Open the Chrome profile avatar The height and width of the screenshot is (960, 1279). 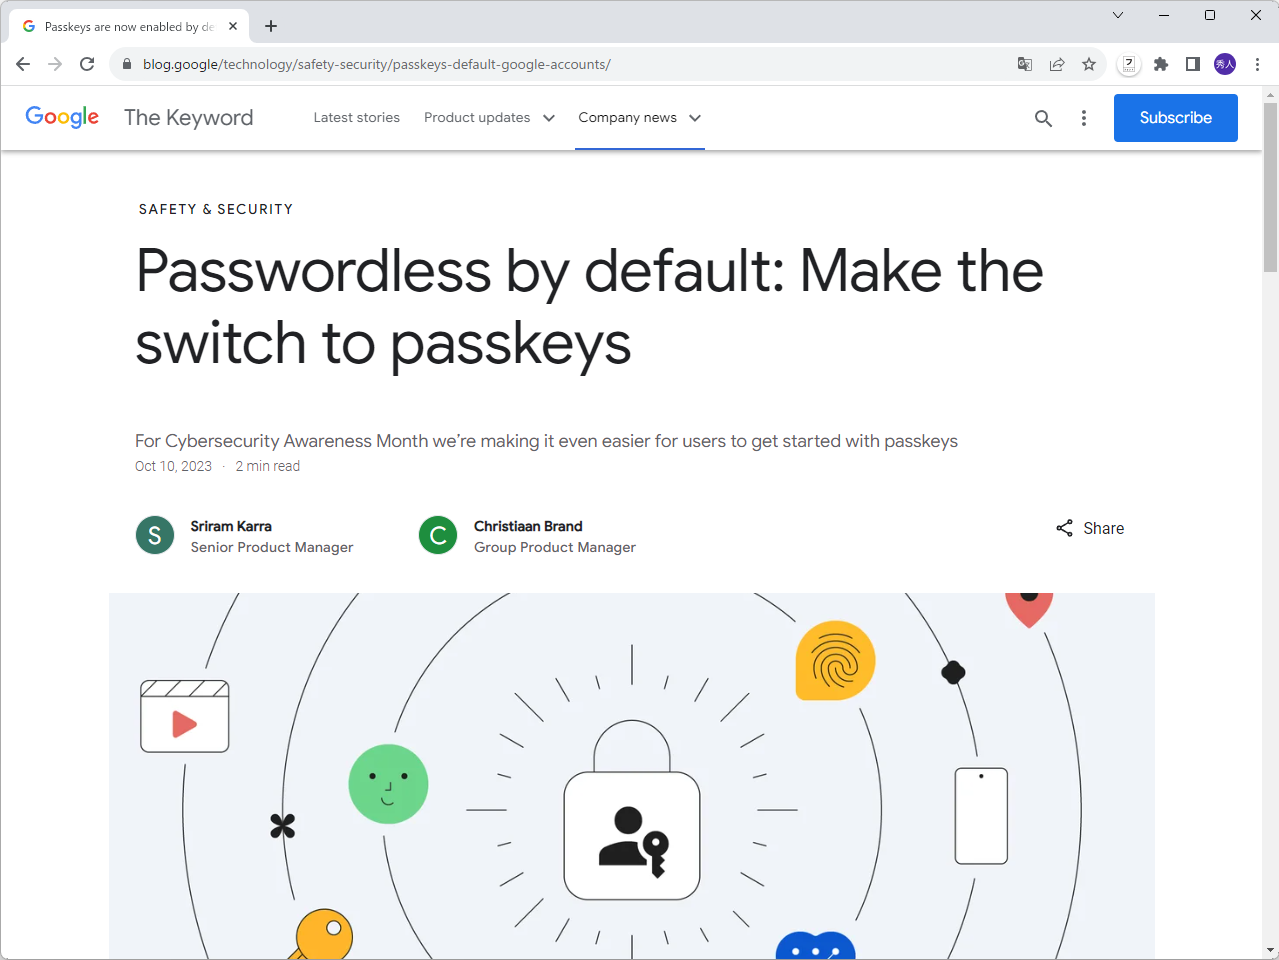tap(1225, 64)
